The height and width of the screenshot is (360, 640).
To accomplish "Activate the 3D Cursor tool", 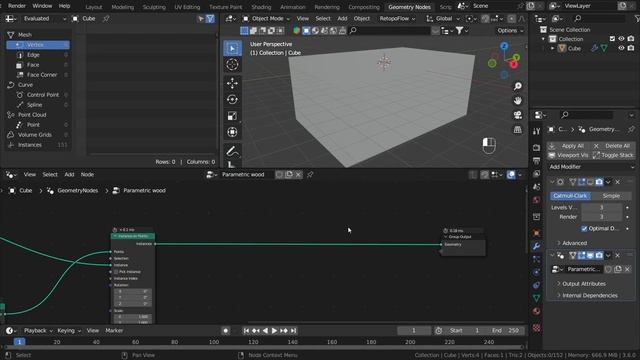I will [232, 64].
